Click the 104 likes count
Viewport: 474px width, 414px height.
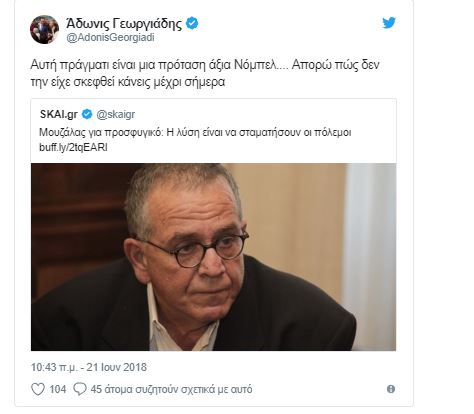coord(58,389)
